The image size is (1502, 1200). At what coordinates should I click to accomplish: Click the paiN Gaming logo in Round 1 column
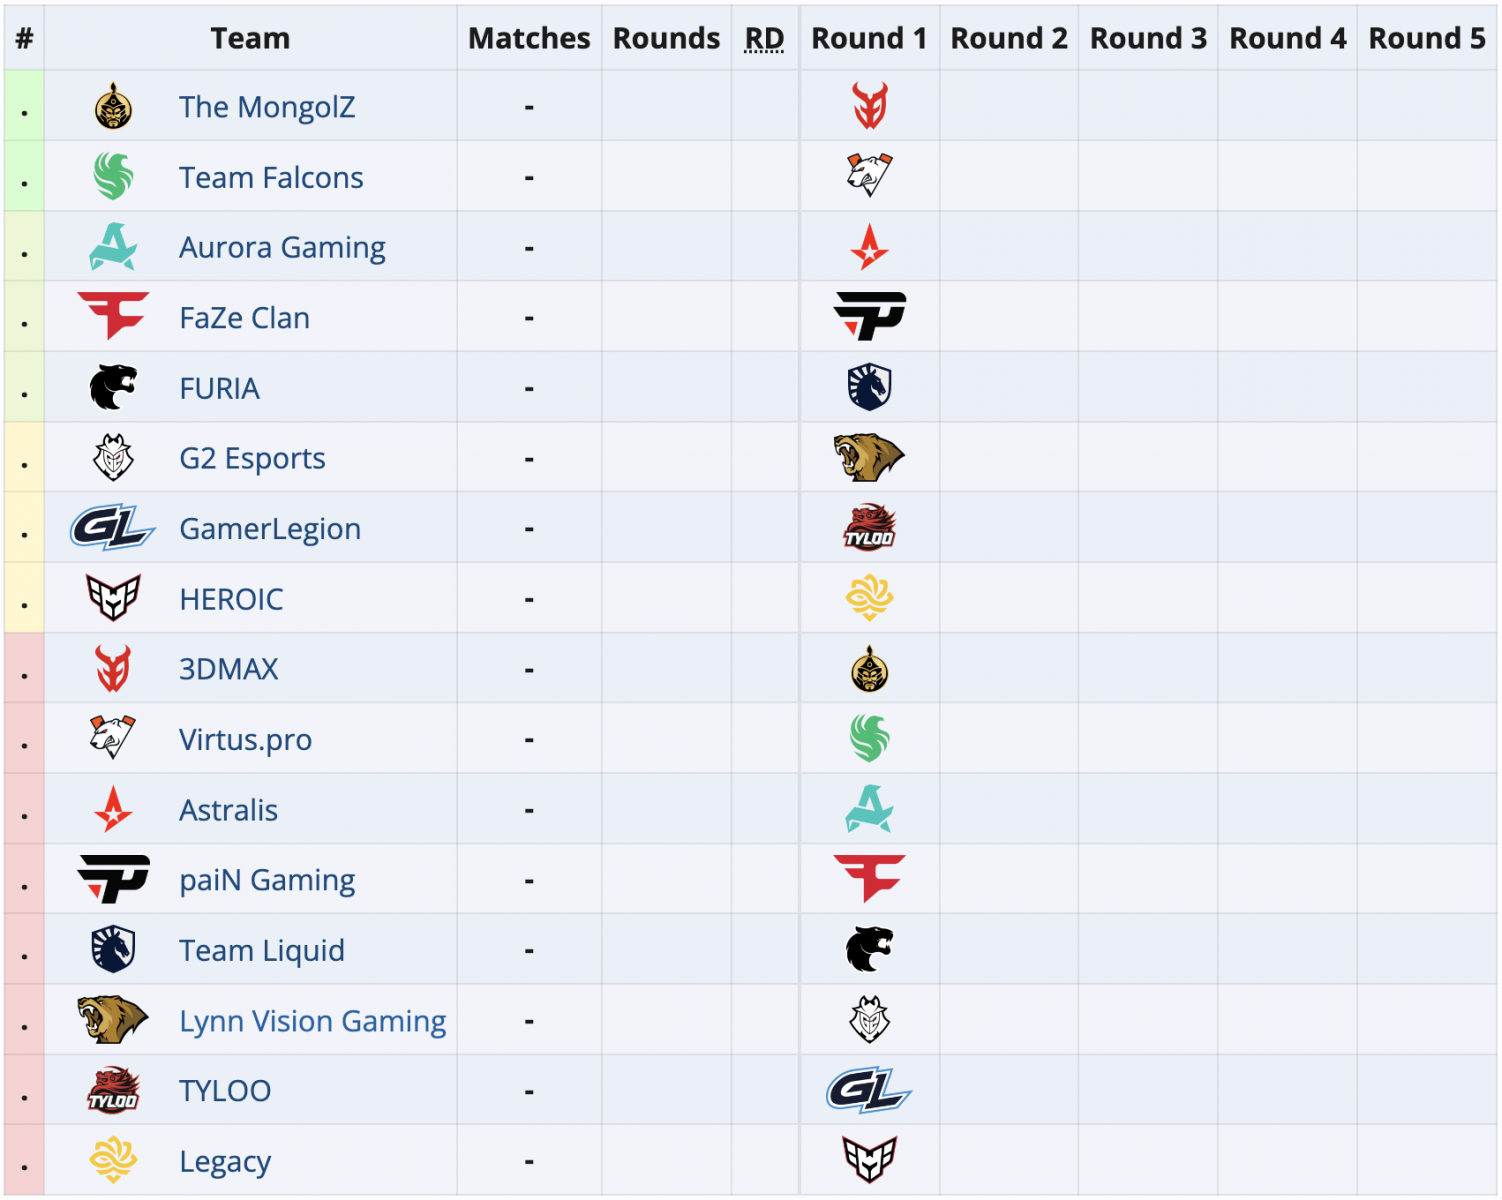869,316
